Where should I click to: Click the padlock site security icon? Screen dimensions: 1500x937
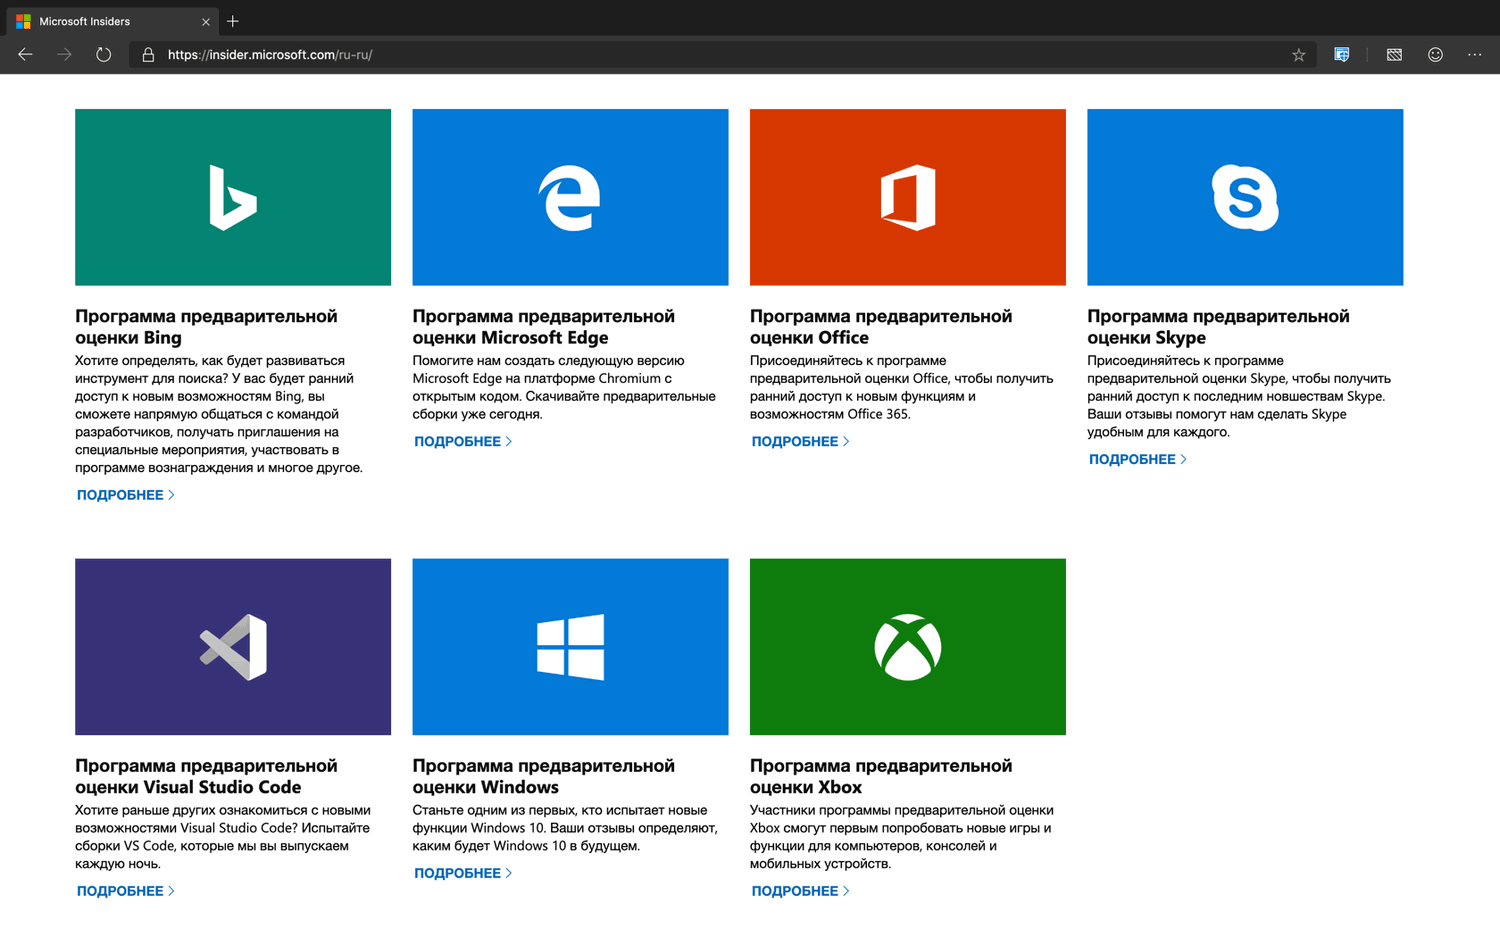148,55
